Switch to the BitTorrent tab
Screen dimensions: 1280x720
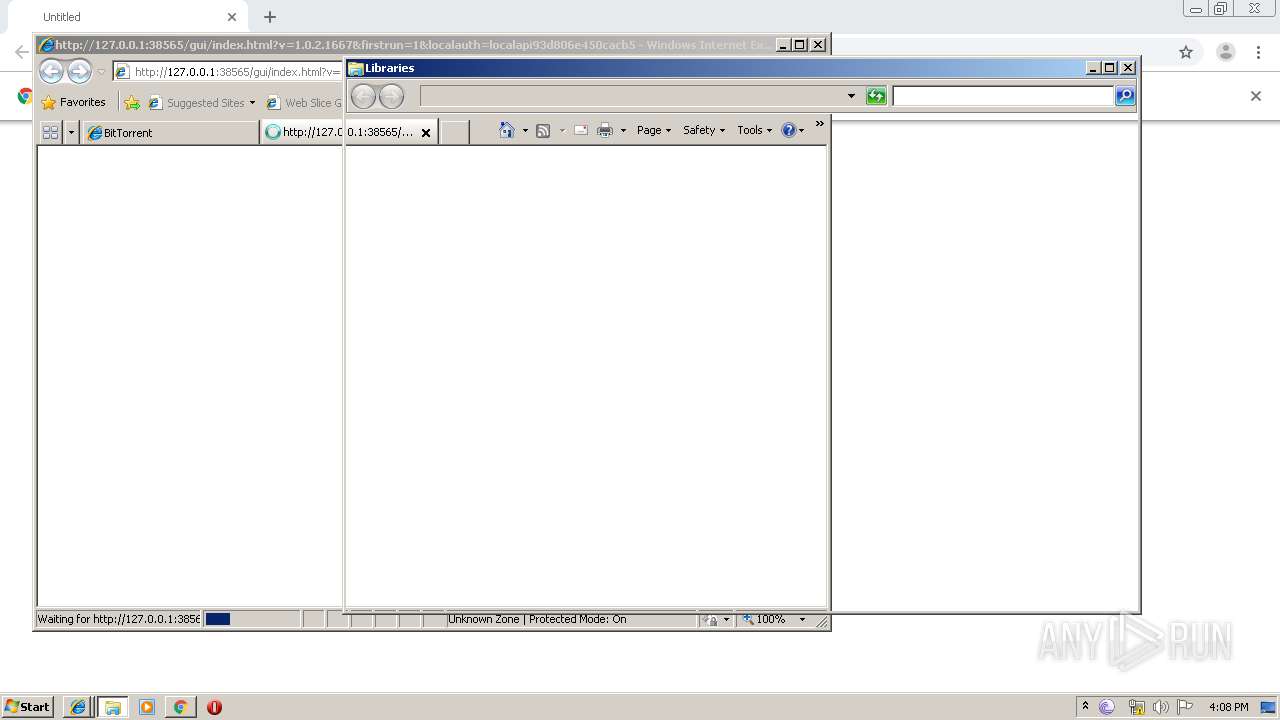click(170, 132)
